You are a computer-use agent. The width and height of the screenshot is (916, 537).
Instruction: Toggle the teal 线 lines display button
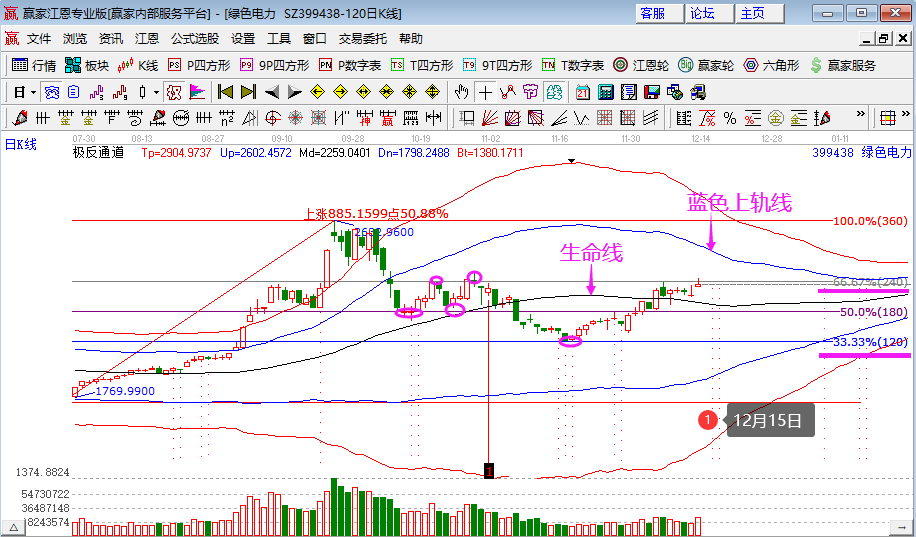coord(554,92)
